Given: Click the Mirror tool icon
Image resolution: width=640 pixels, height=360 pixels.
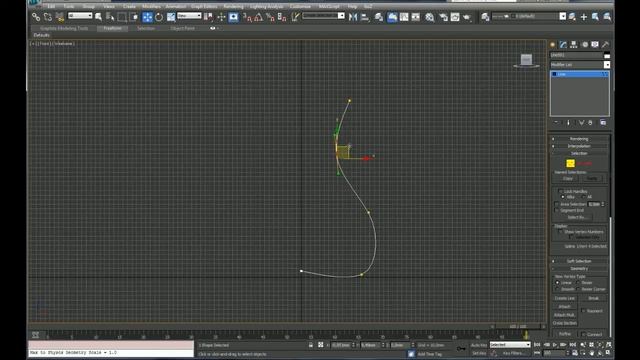Looking at the screenshot, I should click(x=353, y=17).
